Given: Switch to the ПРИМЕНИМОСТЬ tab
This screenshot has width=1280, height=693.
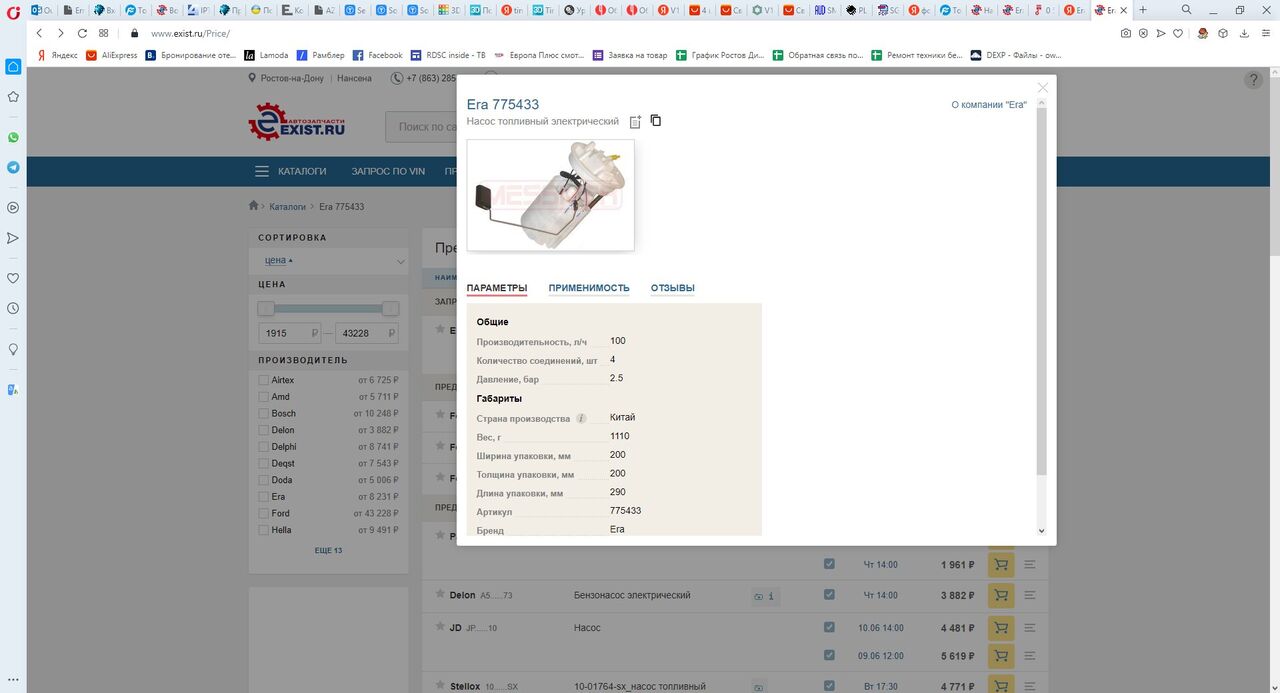Looking at the screenshot, I should click(589, 288).
